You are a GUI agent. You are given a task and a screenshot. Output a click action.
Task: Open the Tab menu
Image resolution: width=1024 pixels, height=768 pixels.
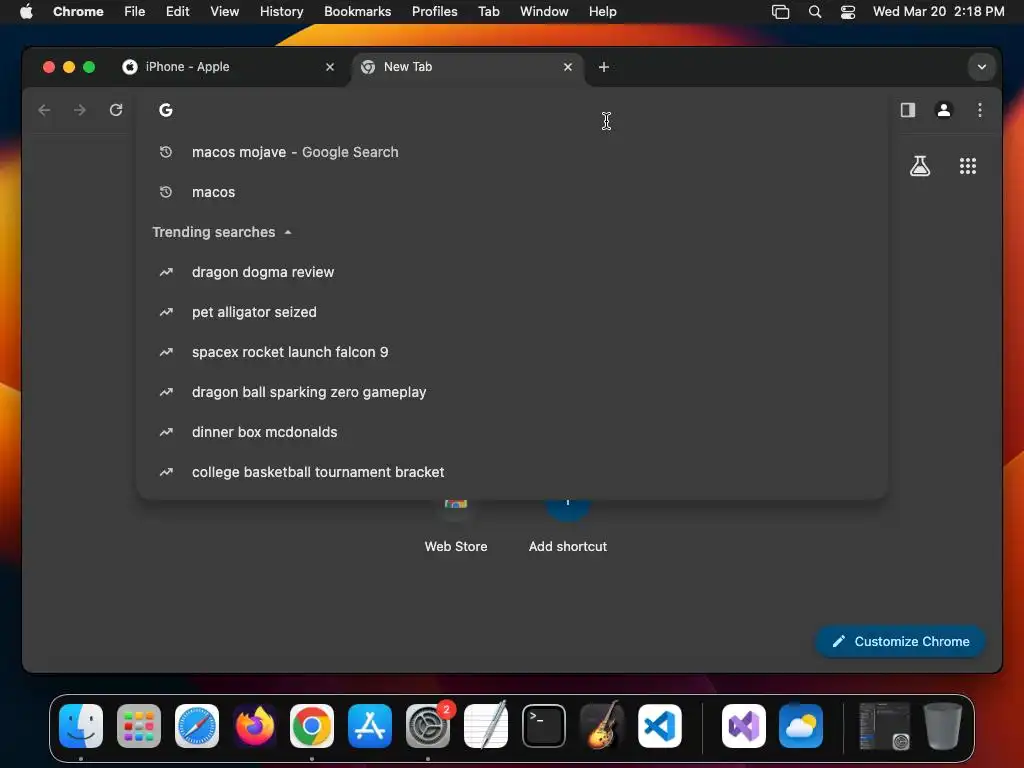488,11
